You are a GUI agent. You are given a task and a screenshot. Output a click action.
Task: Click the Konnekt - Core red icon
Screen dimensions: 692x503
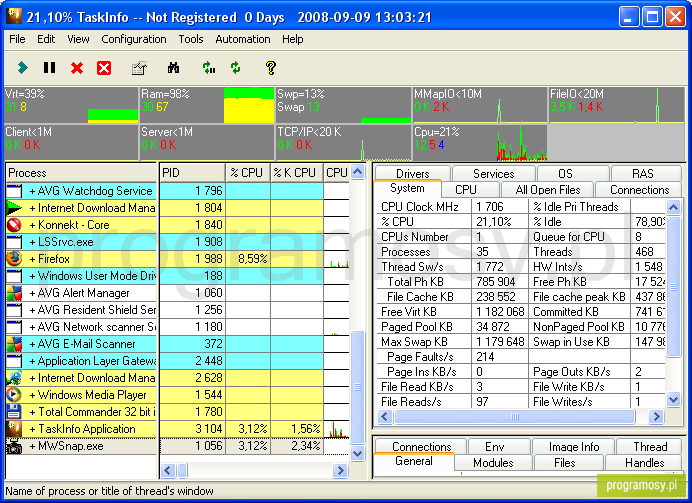coord(14,225)
